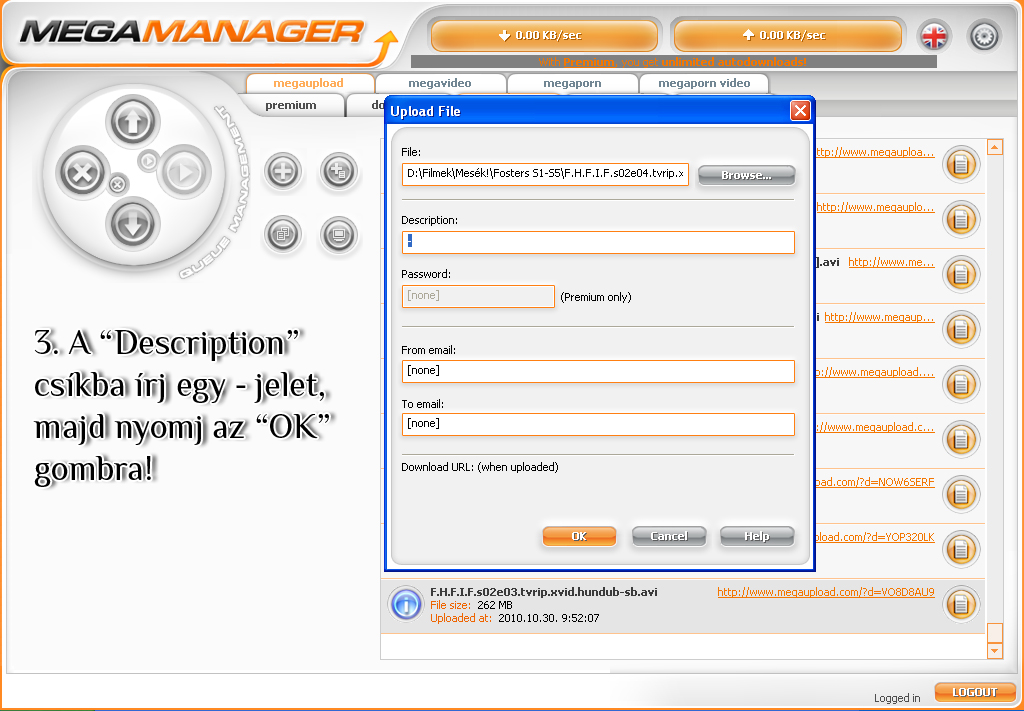Focus the Description text field
Viewport: 1024px width, 711px height.
(x=598, y=242)
